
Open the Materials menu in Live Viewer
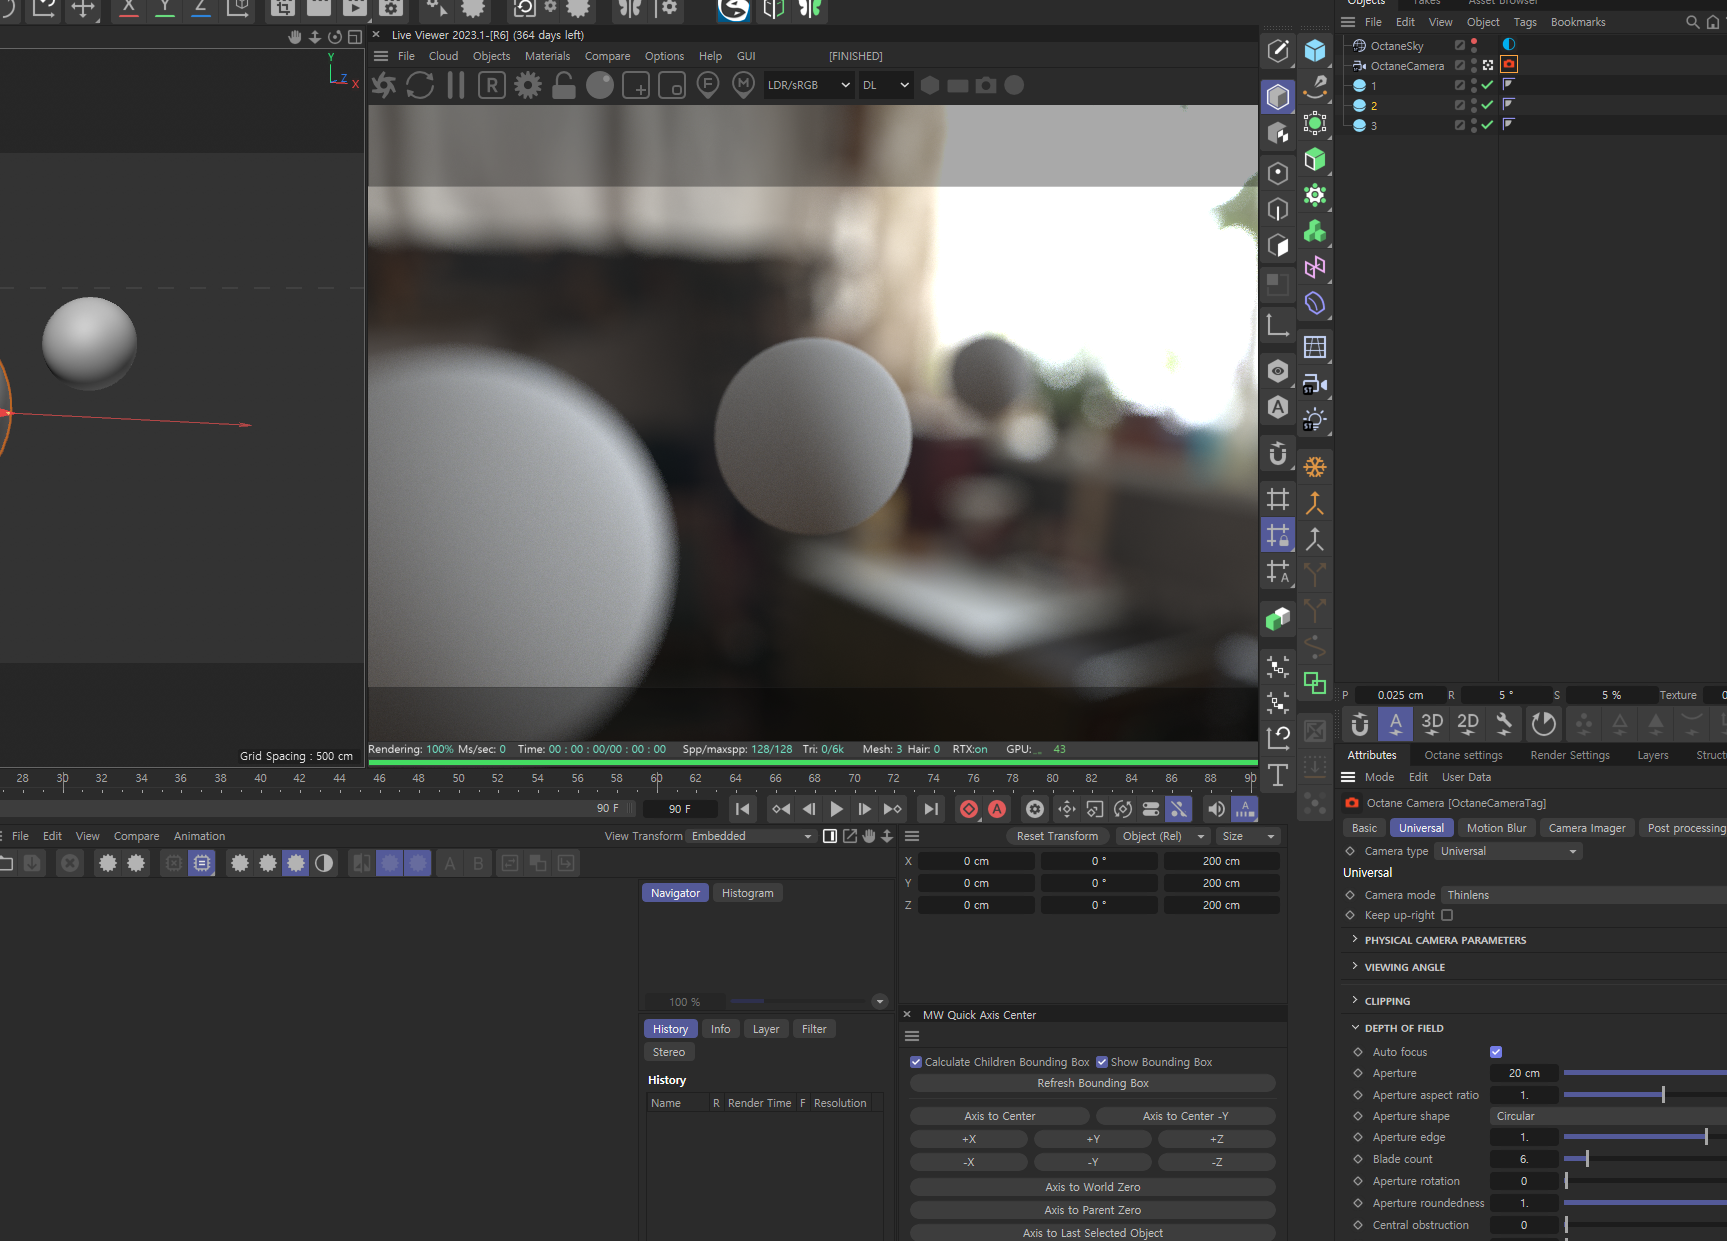(x=547, y=56)
